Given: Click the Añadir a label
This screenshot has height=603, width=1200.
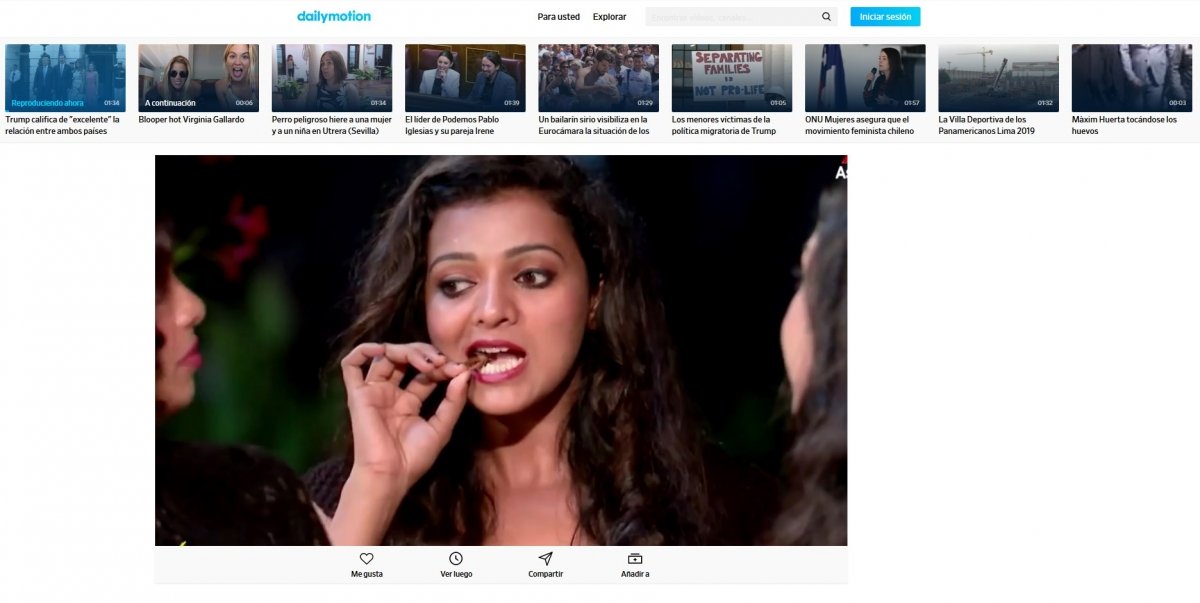Looking at the screenshot, I should click(x=634, y=574).
